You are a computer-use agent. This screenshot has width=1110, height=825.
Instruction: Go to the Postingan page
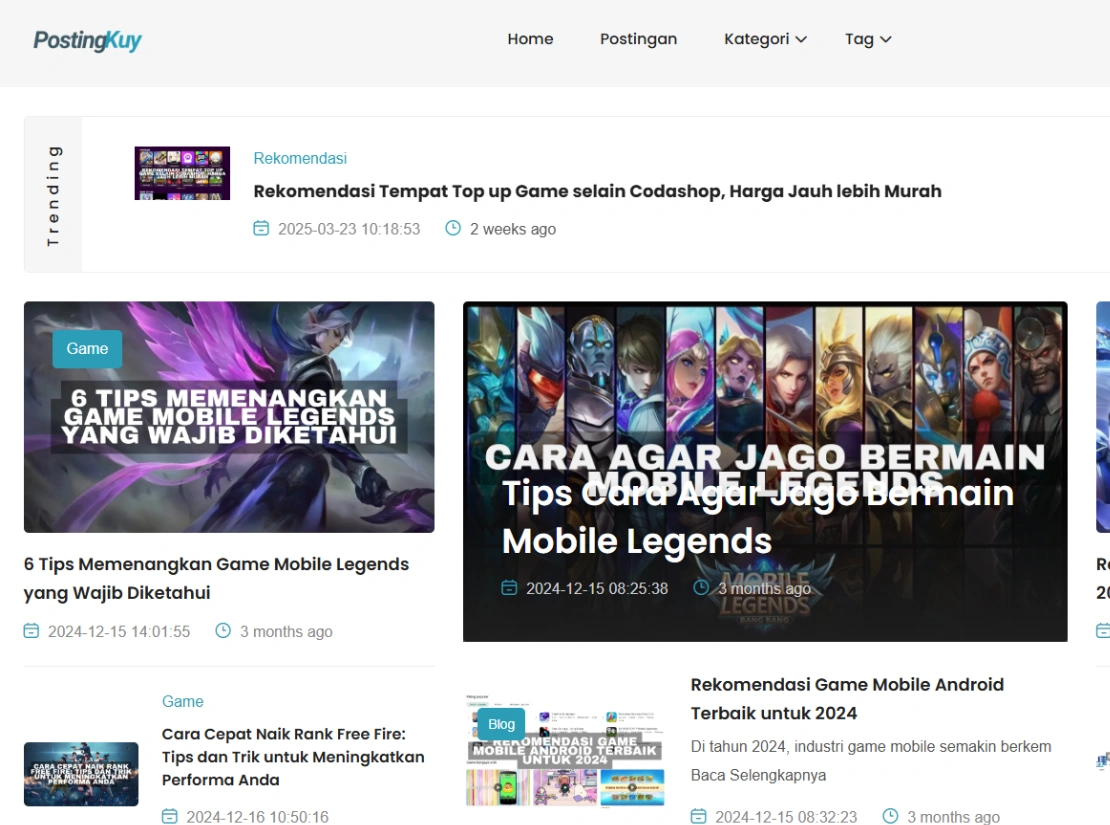(x=638, y=39)
